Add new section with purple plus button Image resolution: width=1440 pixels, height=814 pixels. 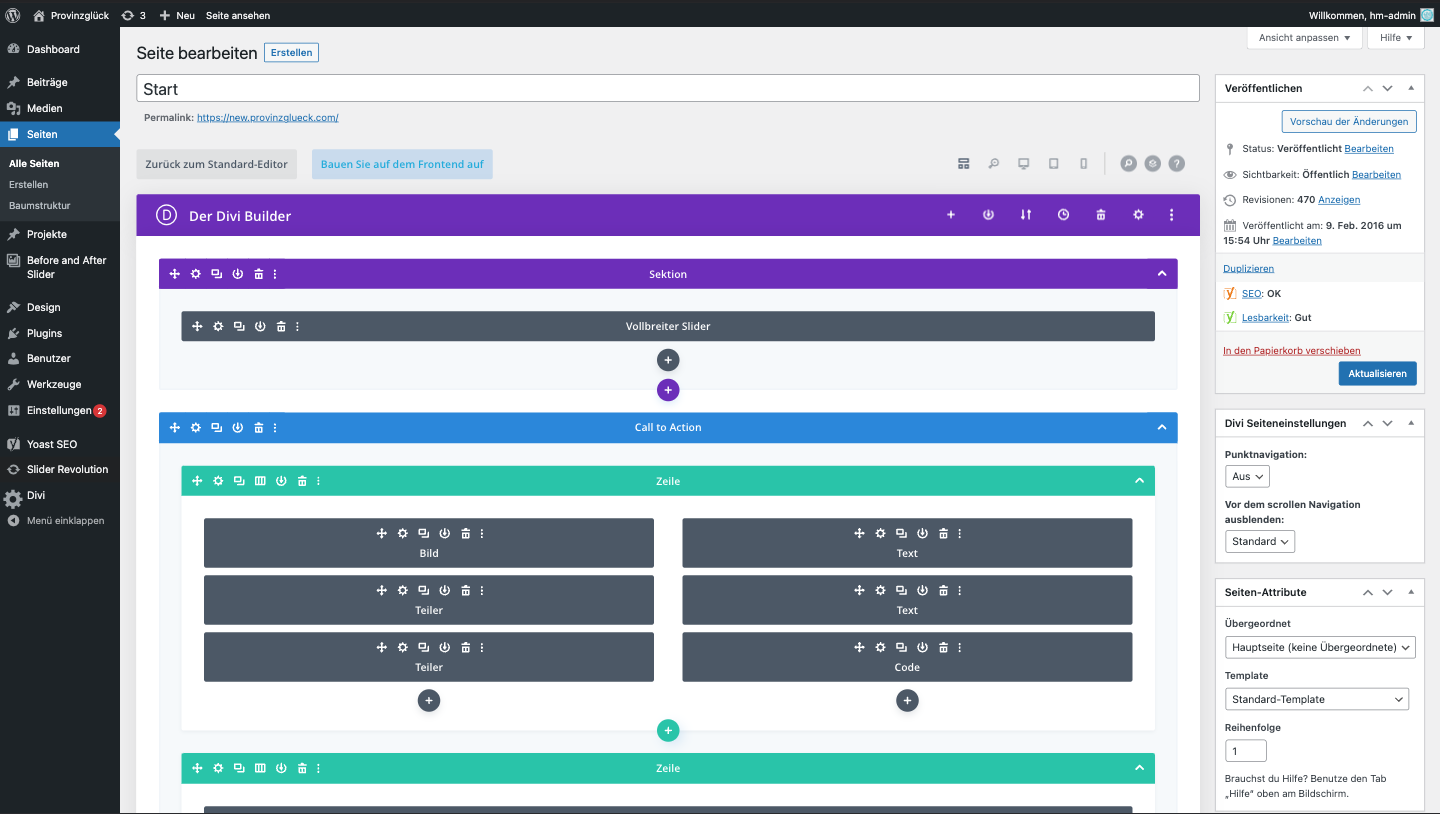pyautogui.click(x=668, y=390)
